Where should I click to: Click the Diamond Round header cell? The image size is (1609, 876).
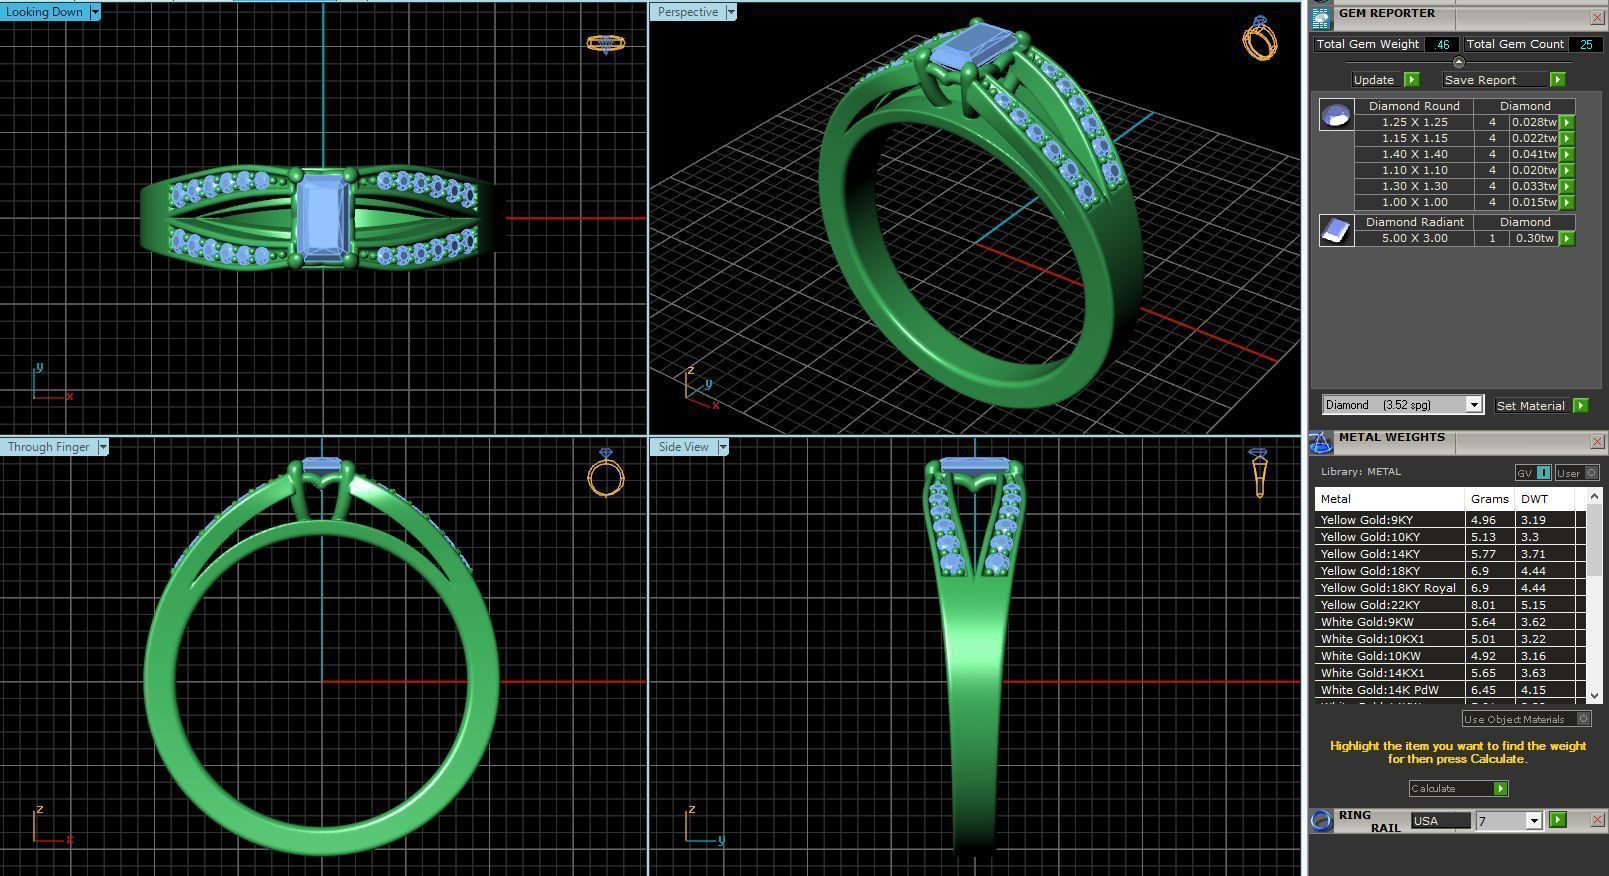pos(1414,106)
